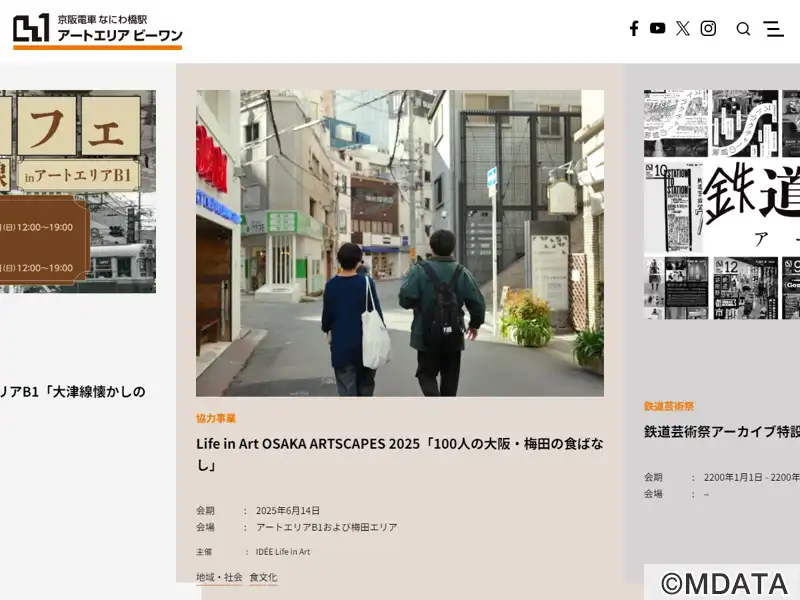Open the Instagram icon

pos(708,29)
